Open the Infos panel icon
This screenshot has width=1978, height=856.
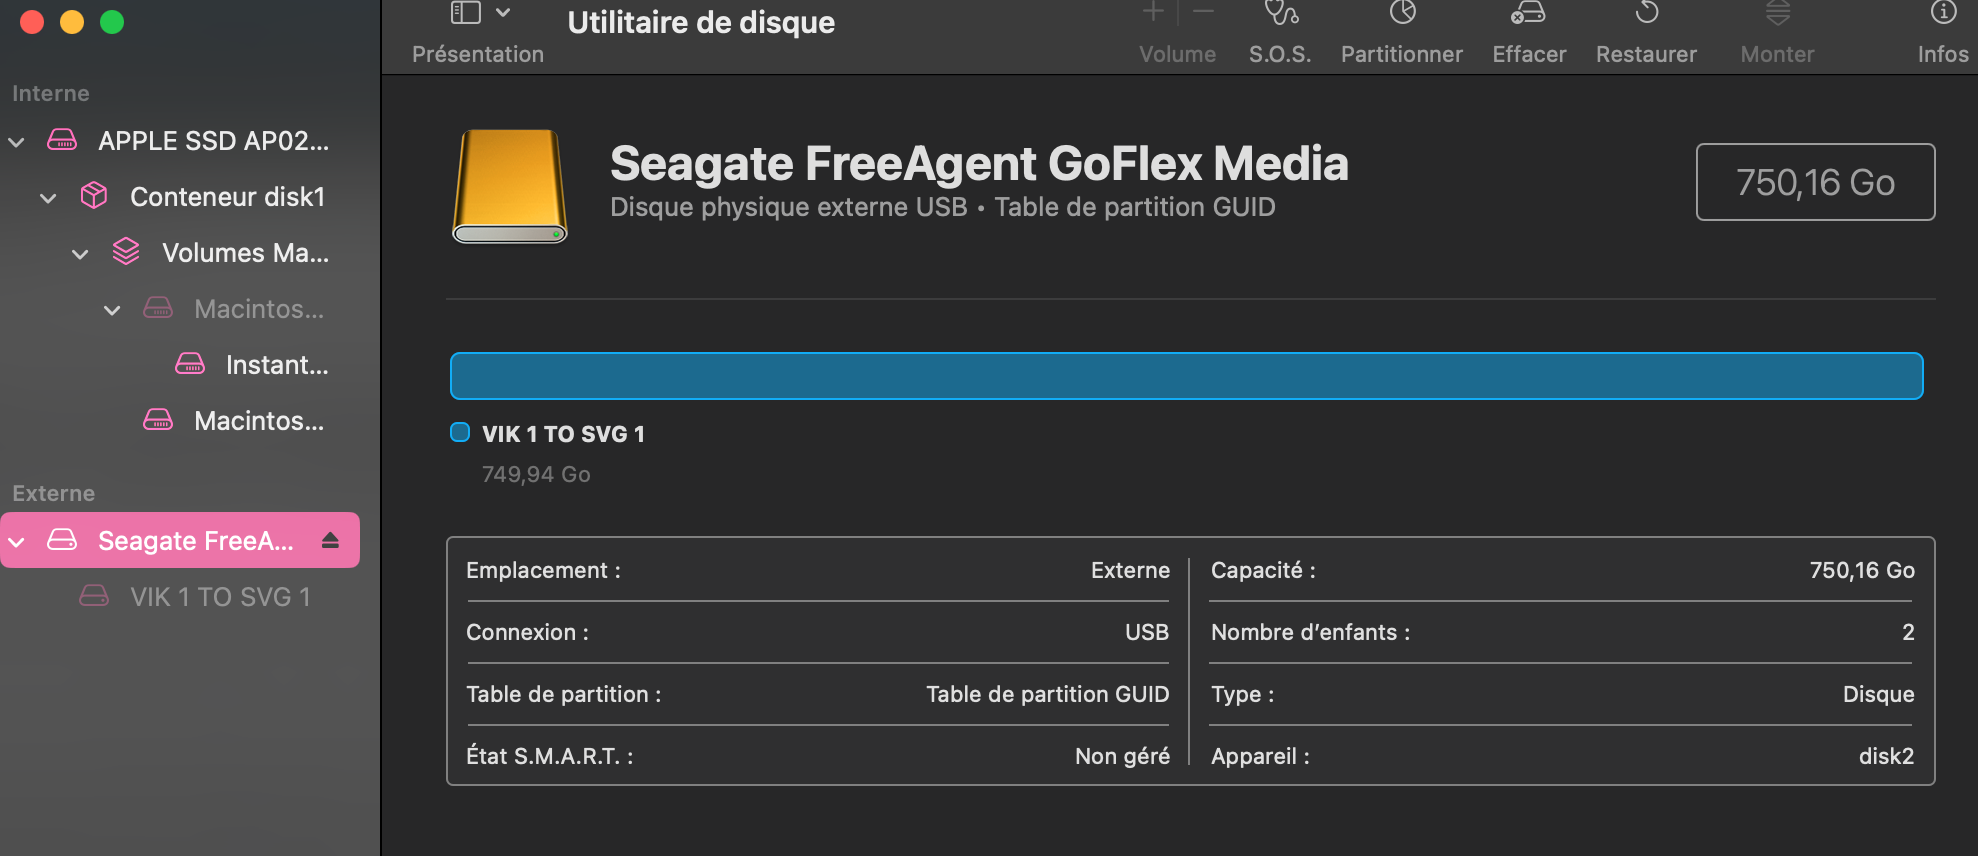click(1942, 13)
